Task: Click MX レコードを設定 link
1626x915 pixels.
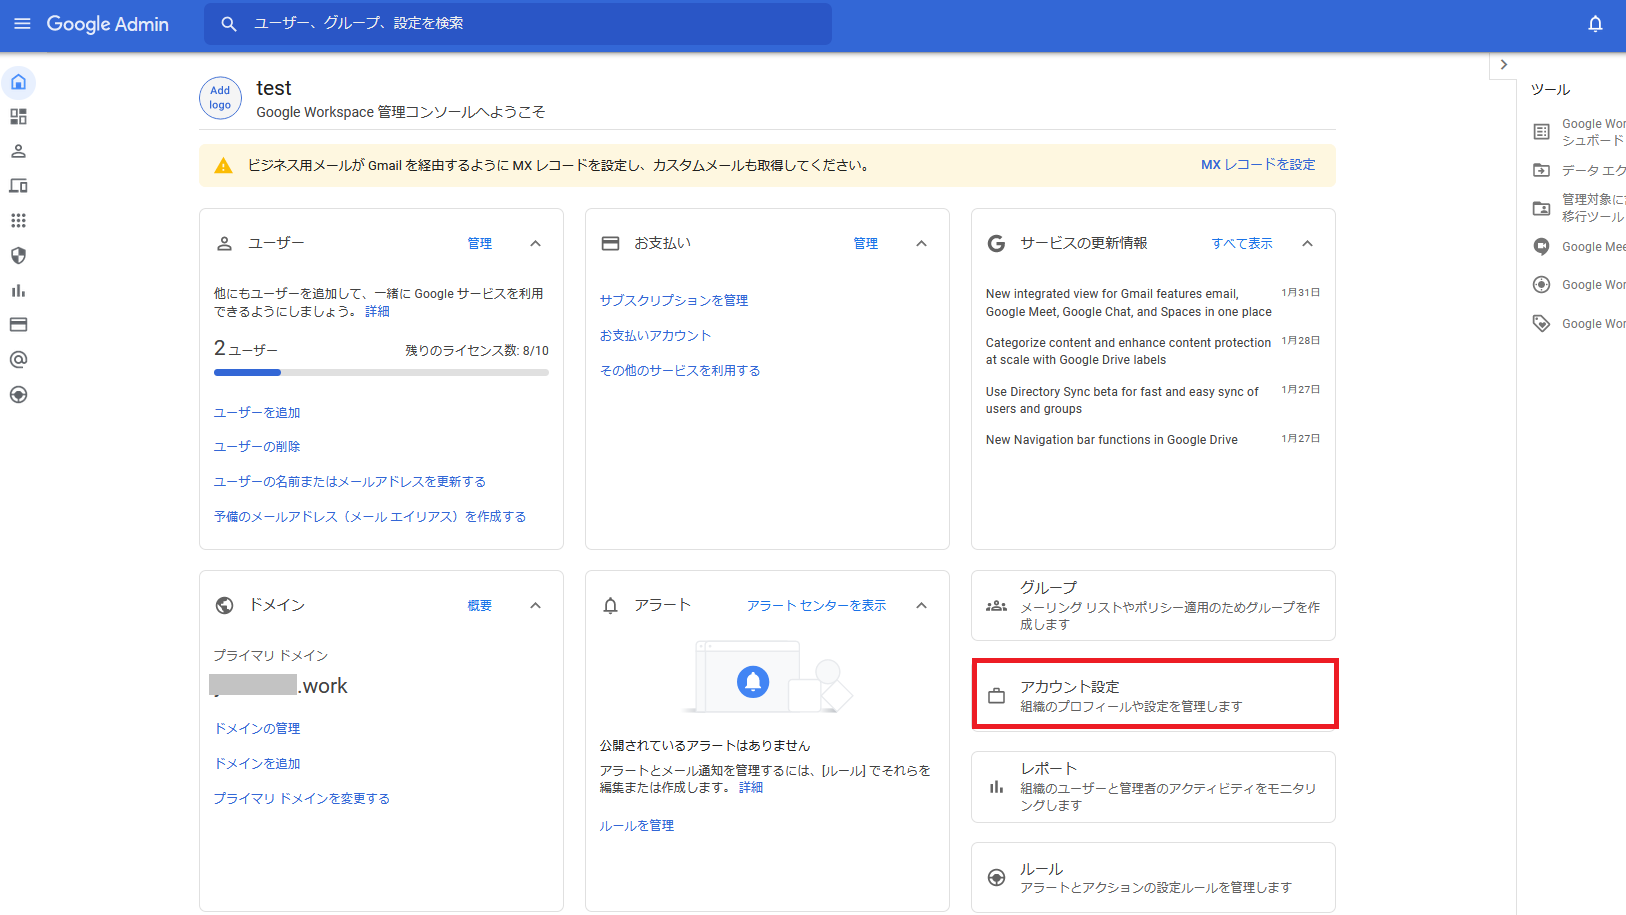Action: point(1258,165)
